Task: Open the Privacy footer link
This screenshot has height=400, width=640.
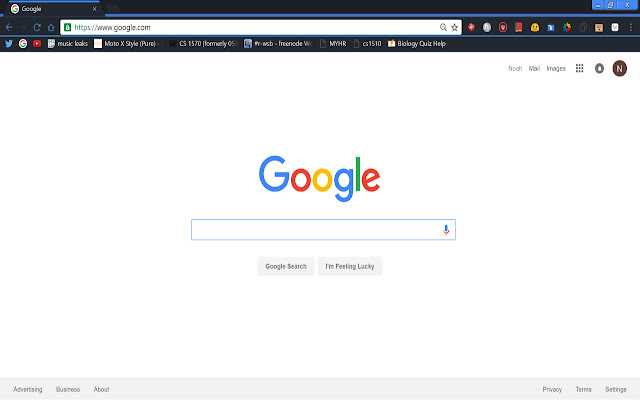Action: click(x=552, y=389)
